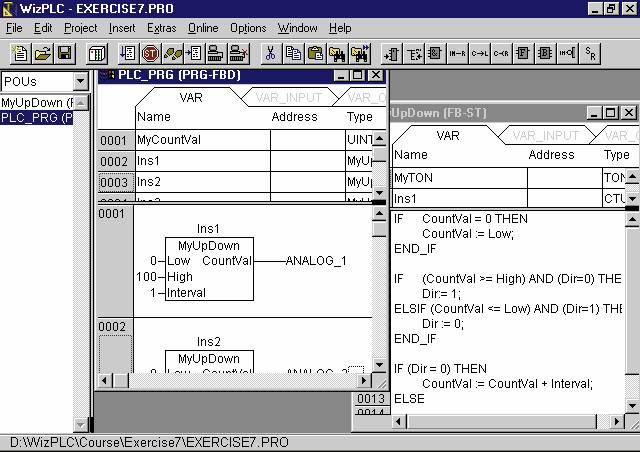This screenshot has width=640, height=452.
Task: Click the network insert T icon
Action: click(x=414, y=53)
